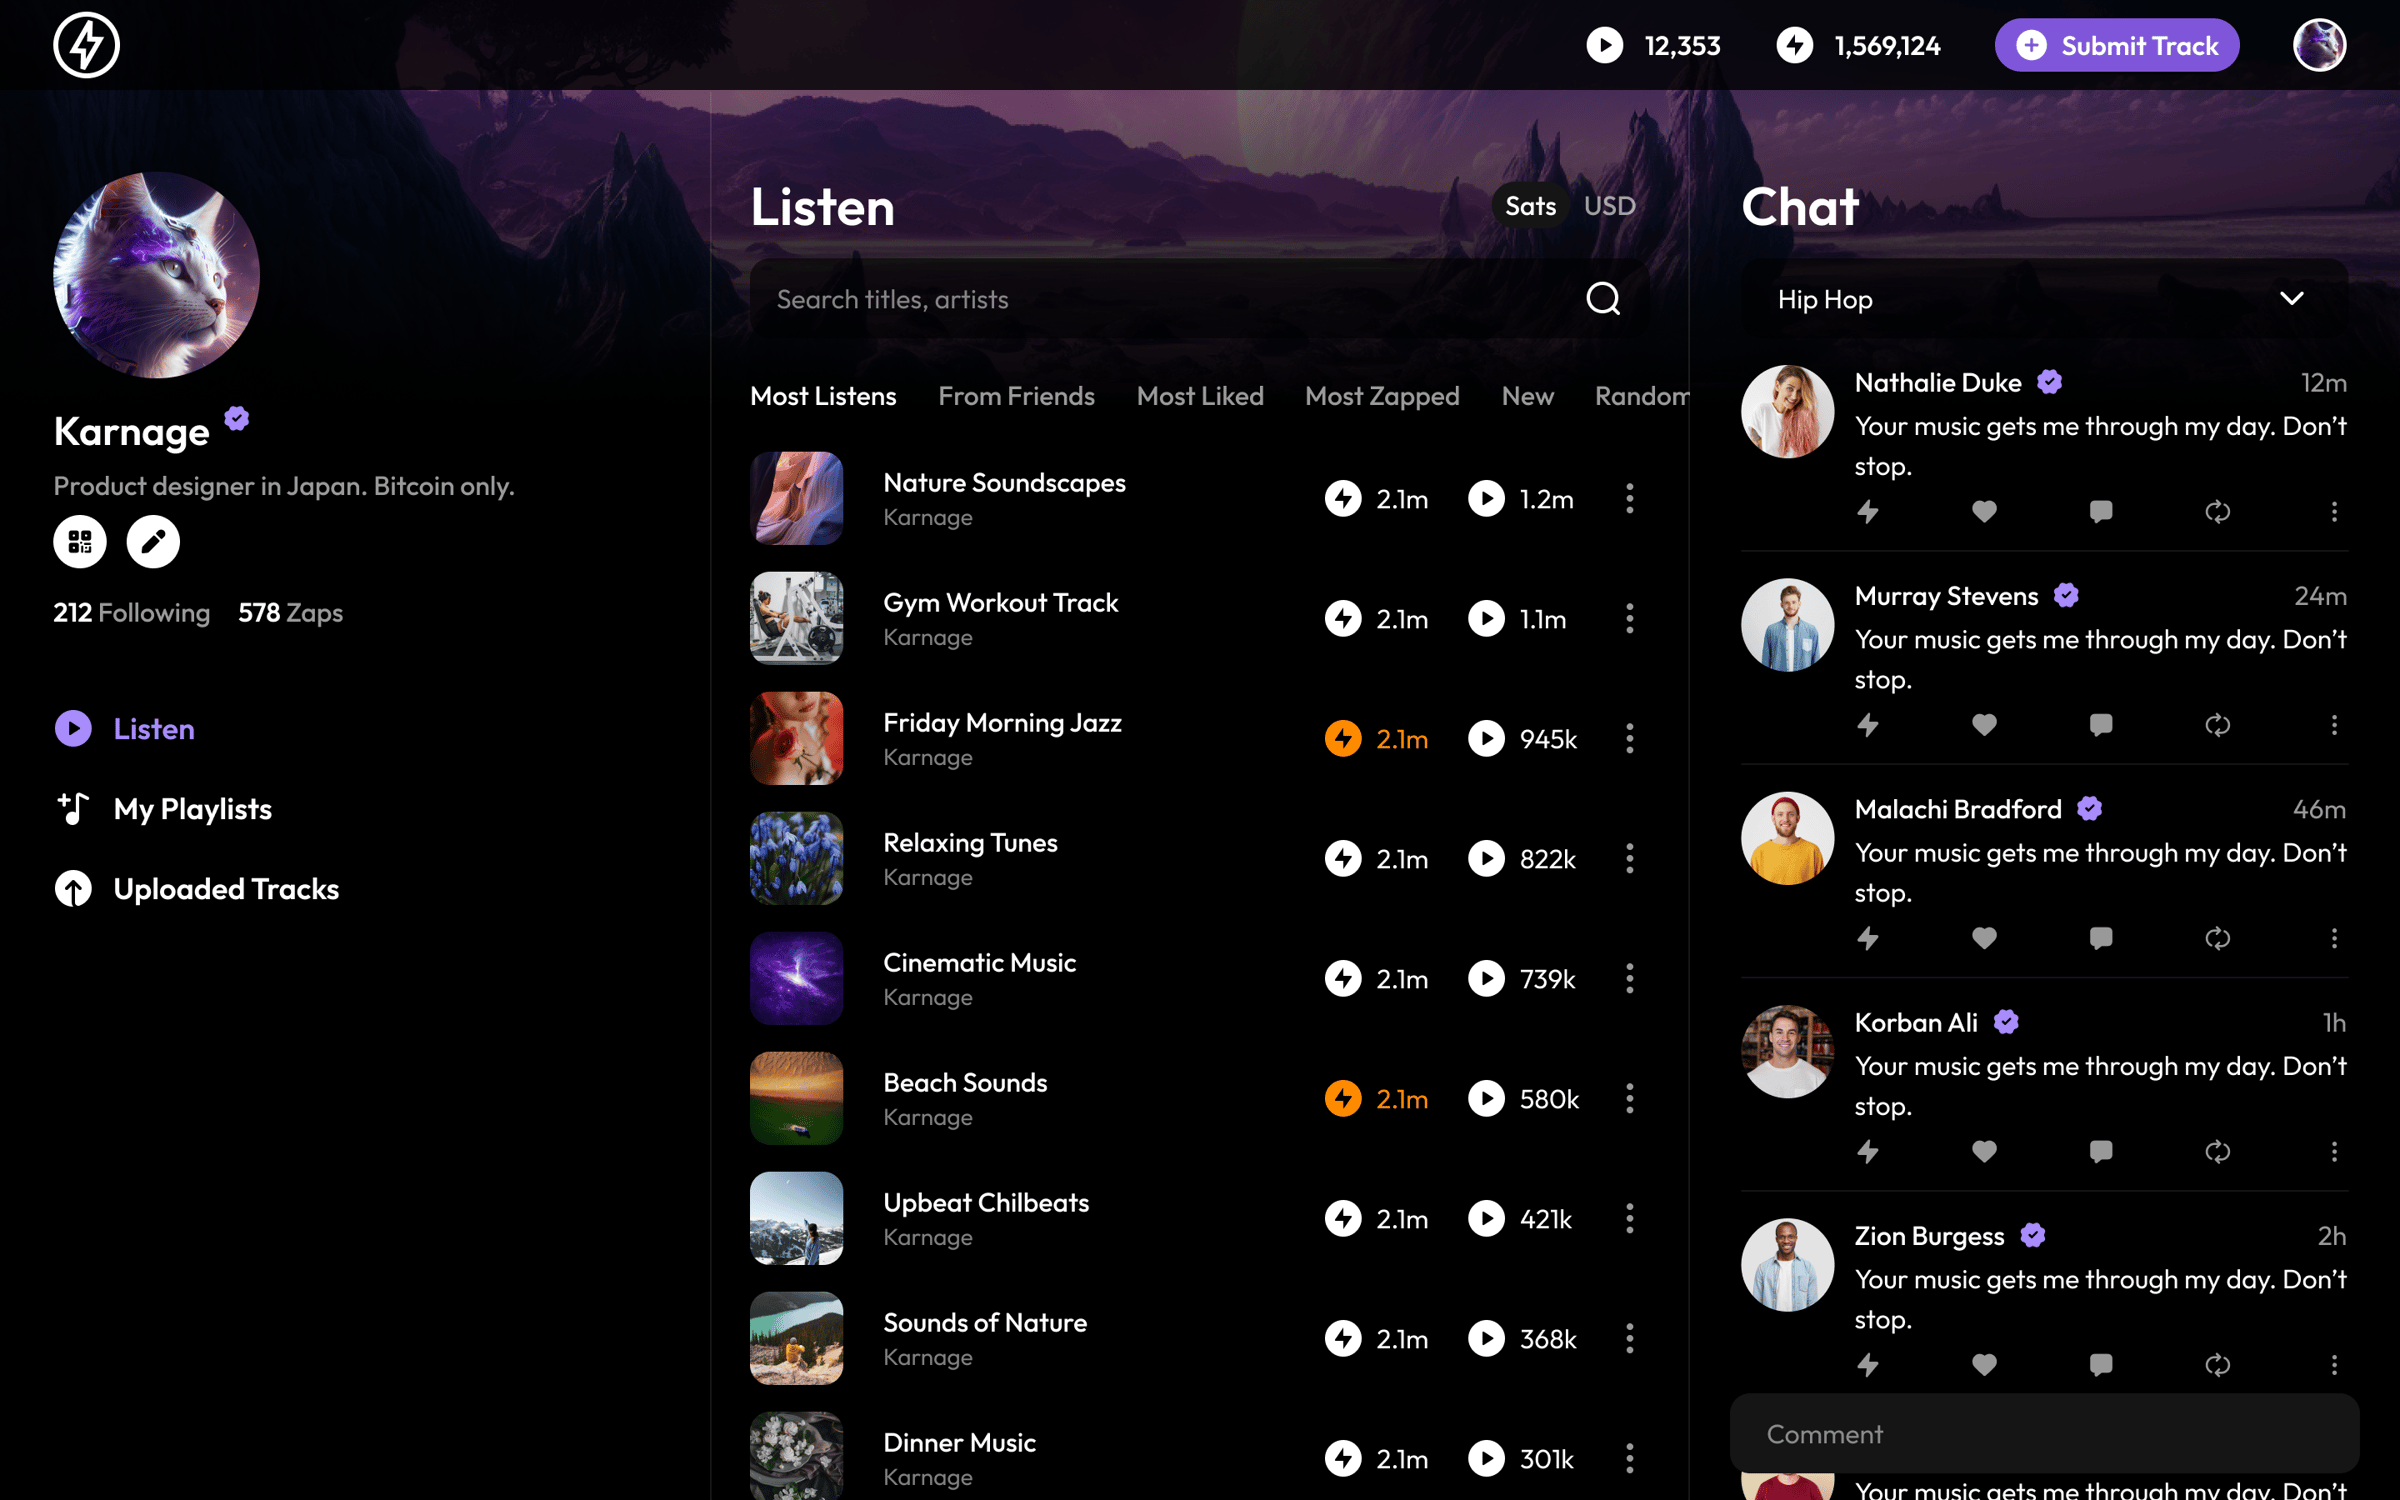Screen dimensions: 2400x1500
Task: Open options menu for Nature Soundscapes track
Action: [x=1629, y=499]
